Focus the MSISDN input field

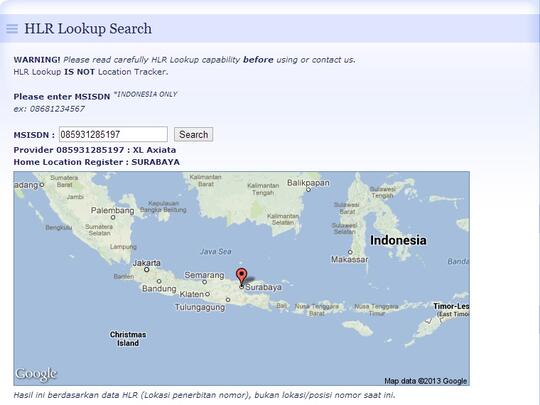click(x=113, y=134)
